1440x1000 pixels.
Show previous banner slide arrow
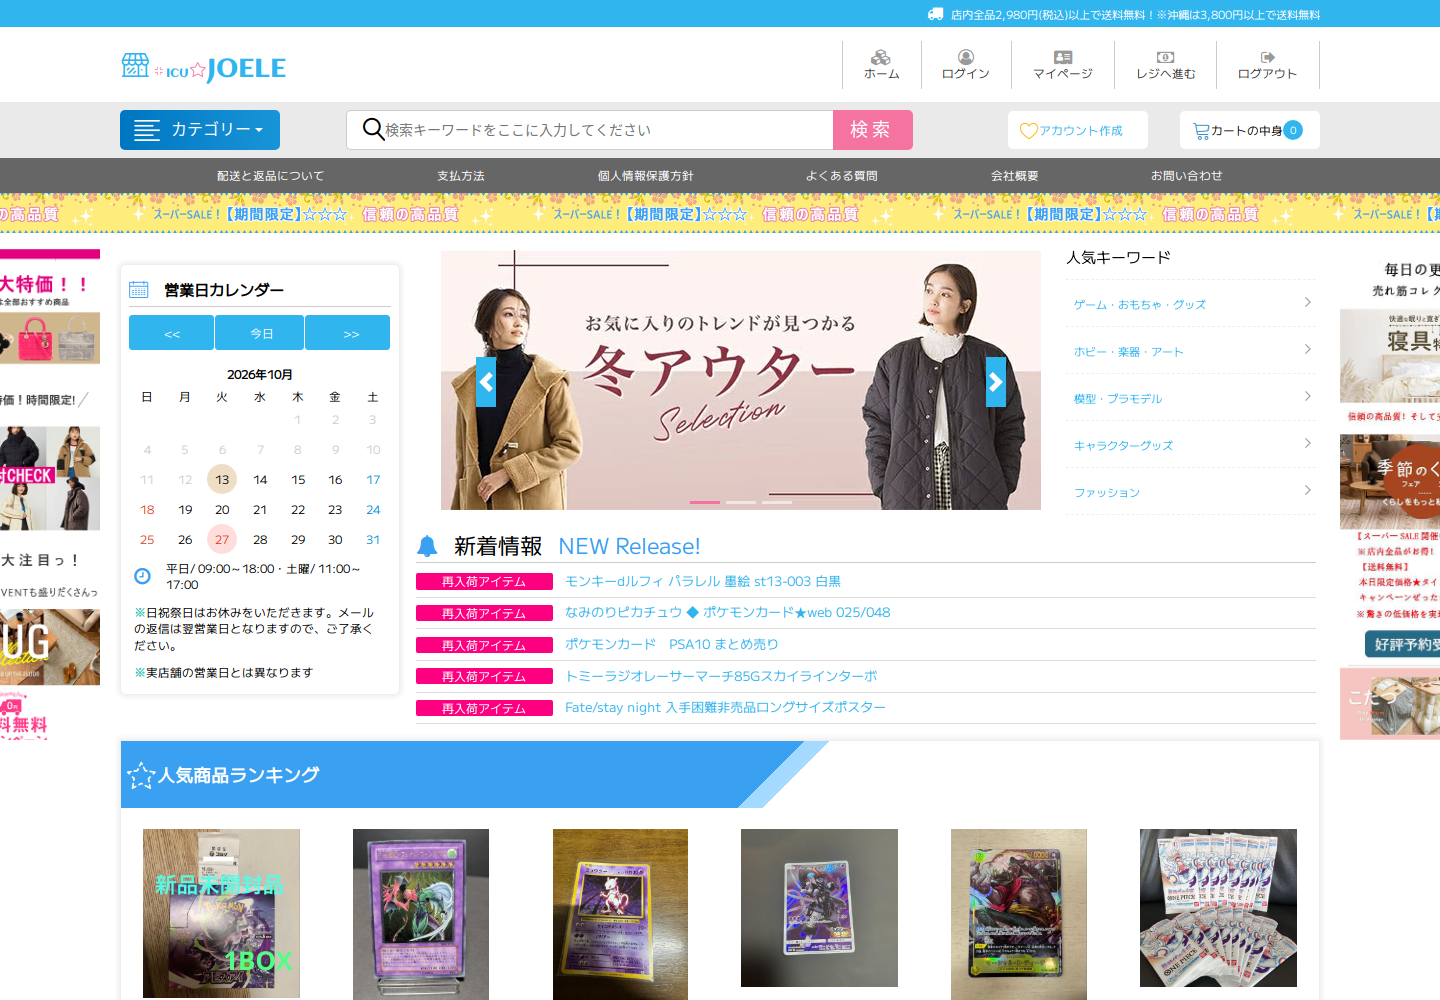486,382
